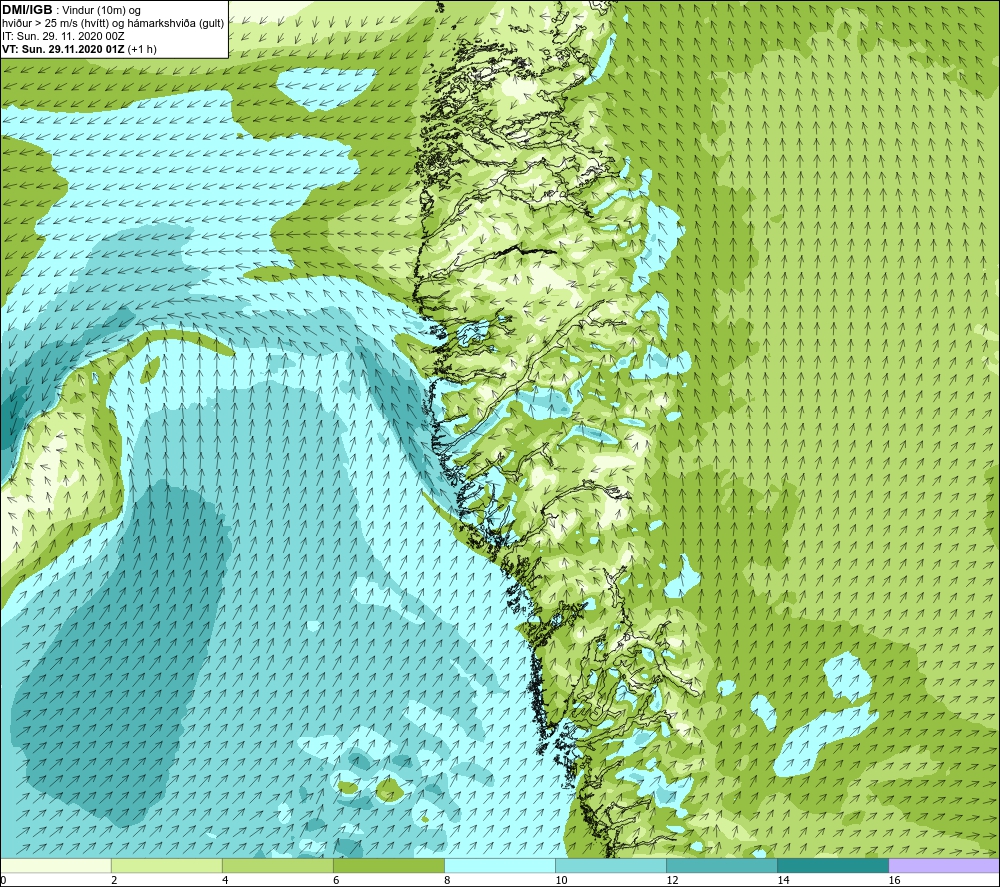Click the "(+1 h)" forecast offset text
1000x887 pixels.
tap(142, 49)
